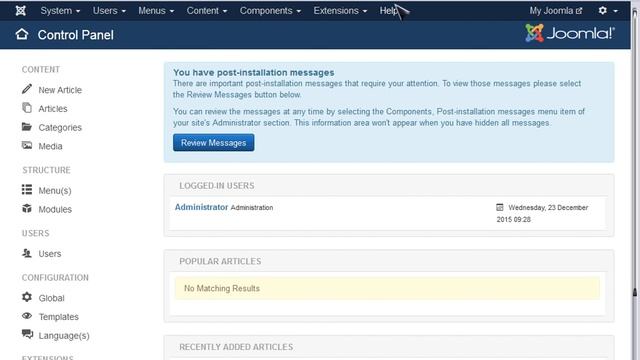The width and height of the screenshot is (640, 360).
Task: Click the 'RECENTLY ADDED ARTICLES' heading
Action: click(x=236, y=347)
